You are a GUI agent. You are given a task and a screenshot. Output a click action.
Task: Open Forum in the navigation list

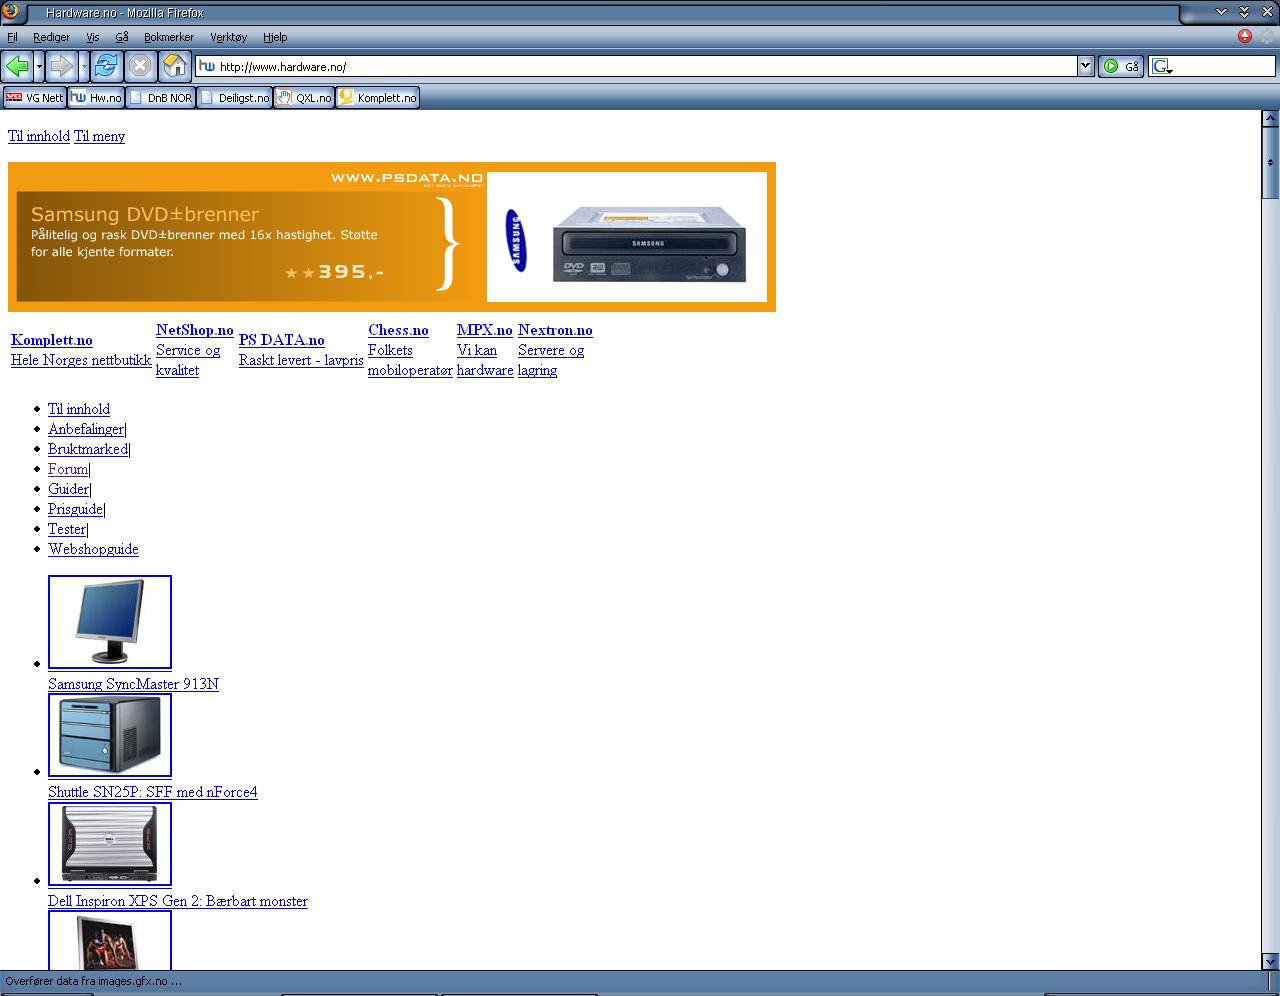click(x=68, y=469)
